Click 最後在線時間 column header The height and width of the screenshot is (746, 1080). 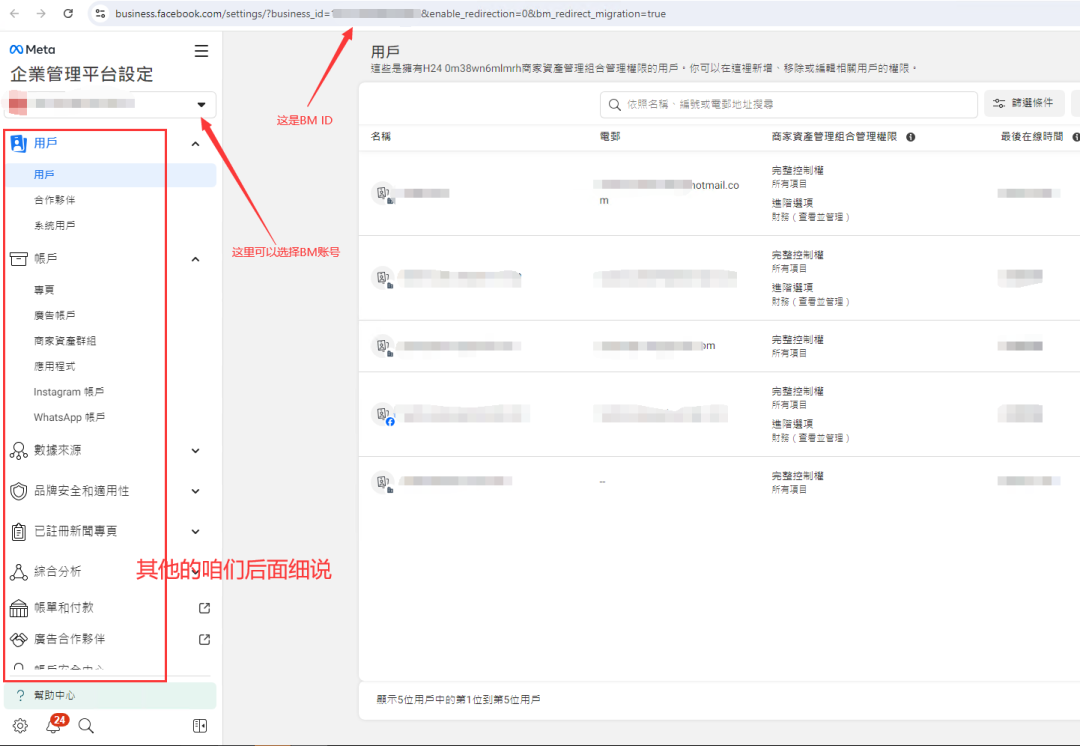point(1032,137)
